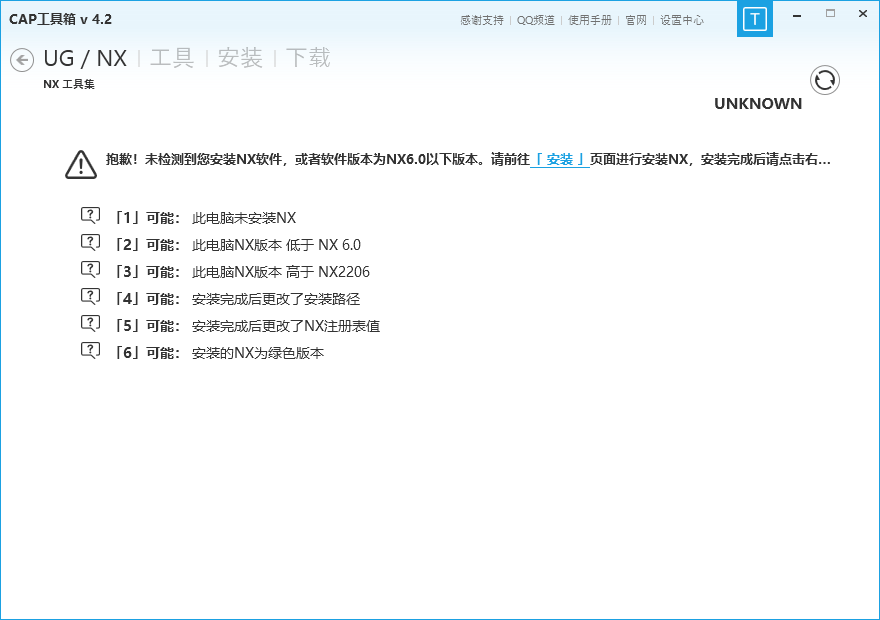The image size is (880, 620).
Task: Click help bubble icon for reason 6
Action: 90,350
